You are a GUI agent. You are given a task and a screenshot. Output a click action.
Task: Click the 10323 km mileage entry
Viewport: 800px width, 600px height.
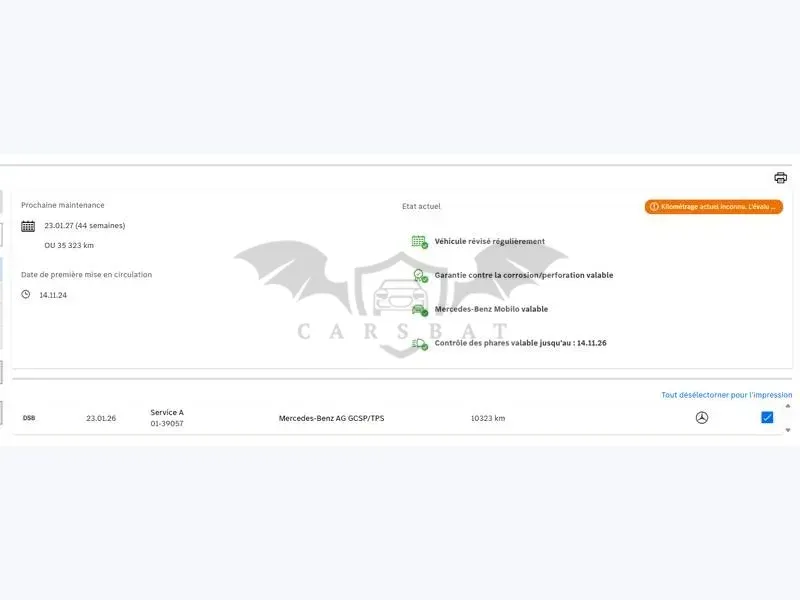(488, 418)
